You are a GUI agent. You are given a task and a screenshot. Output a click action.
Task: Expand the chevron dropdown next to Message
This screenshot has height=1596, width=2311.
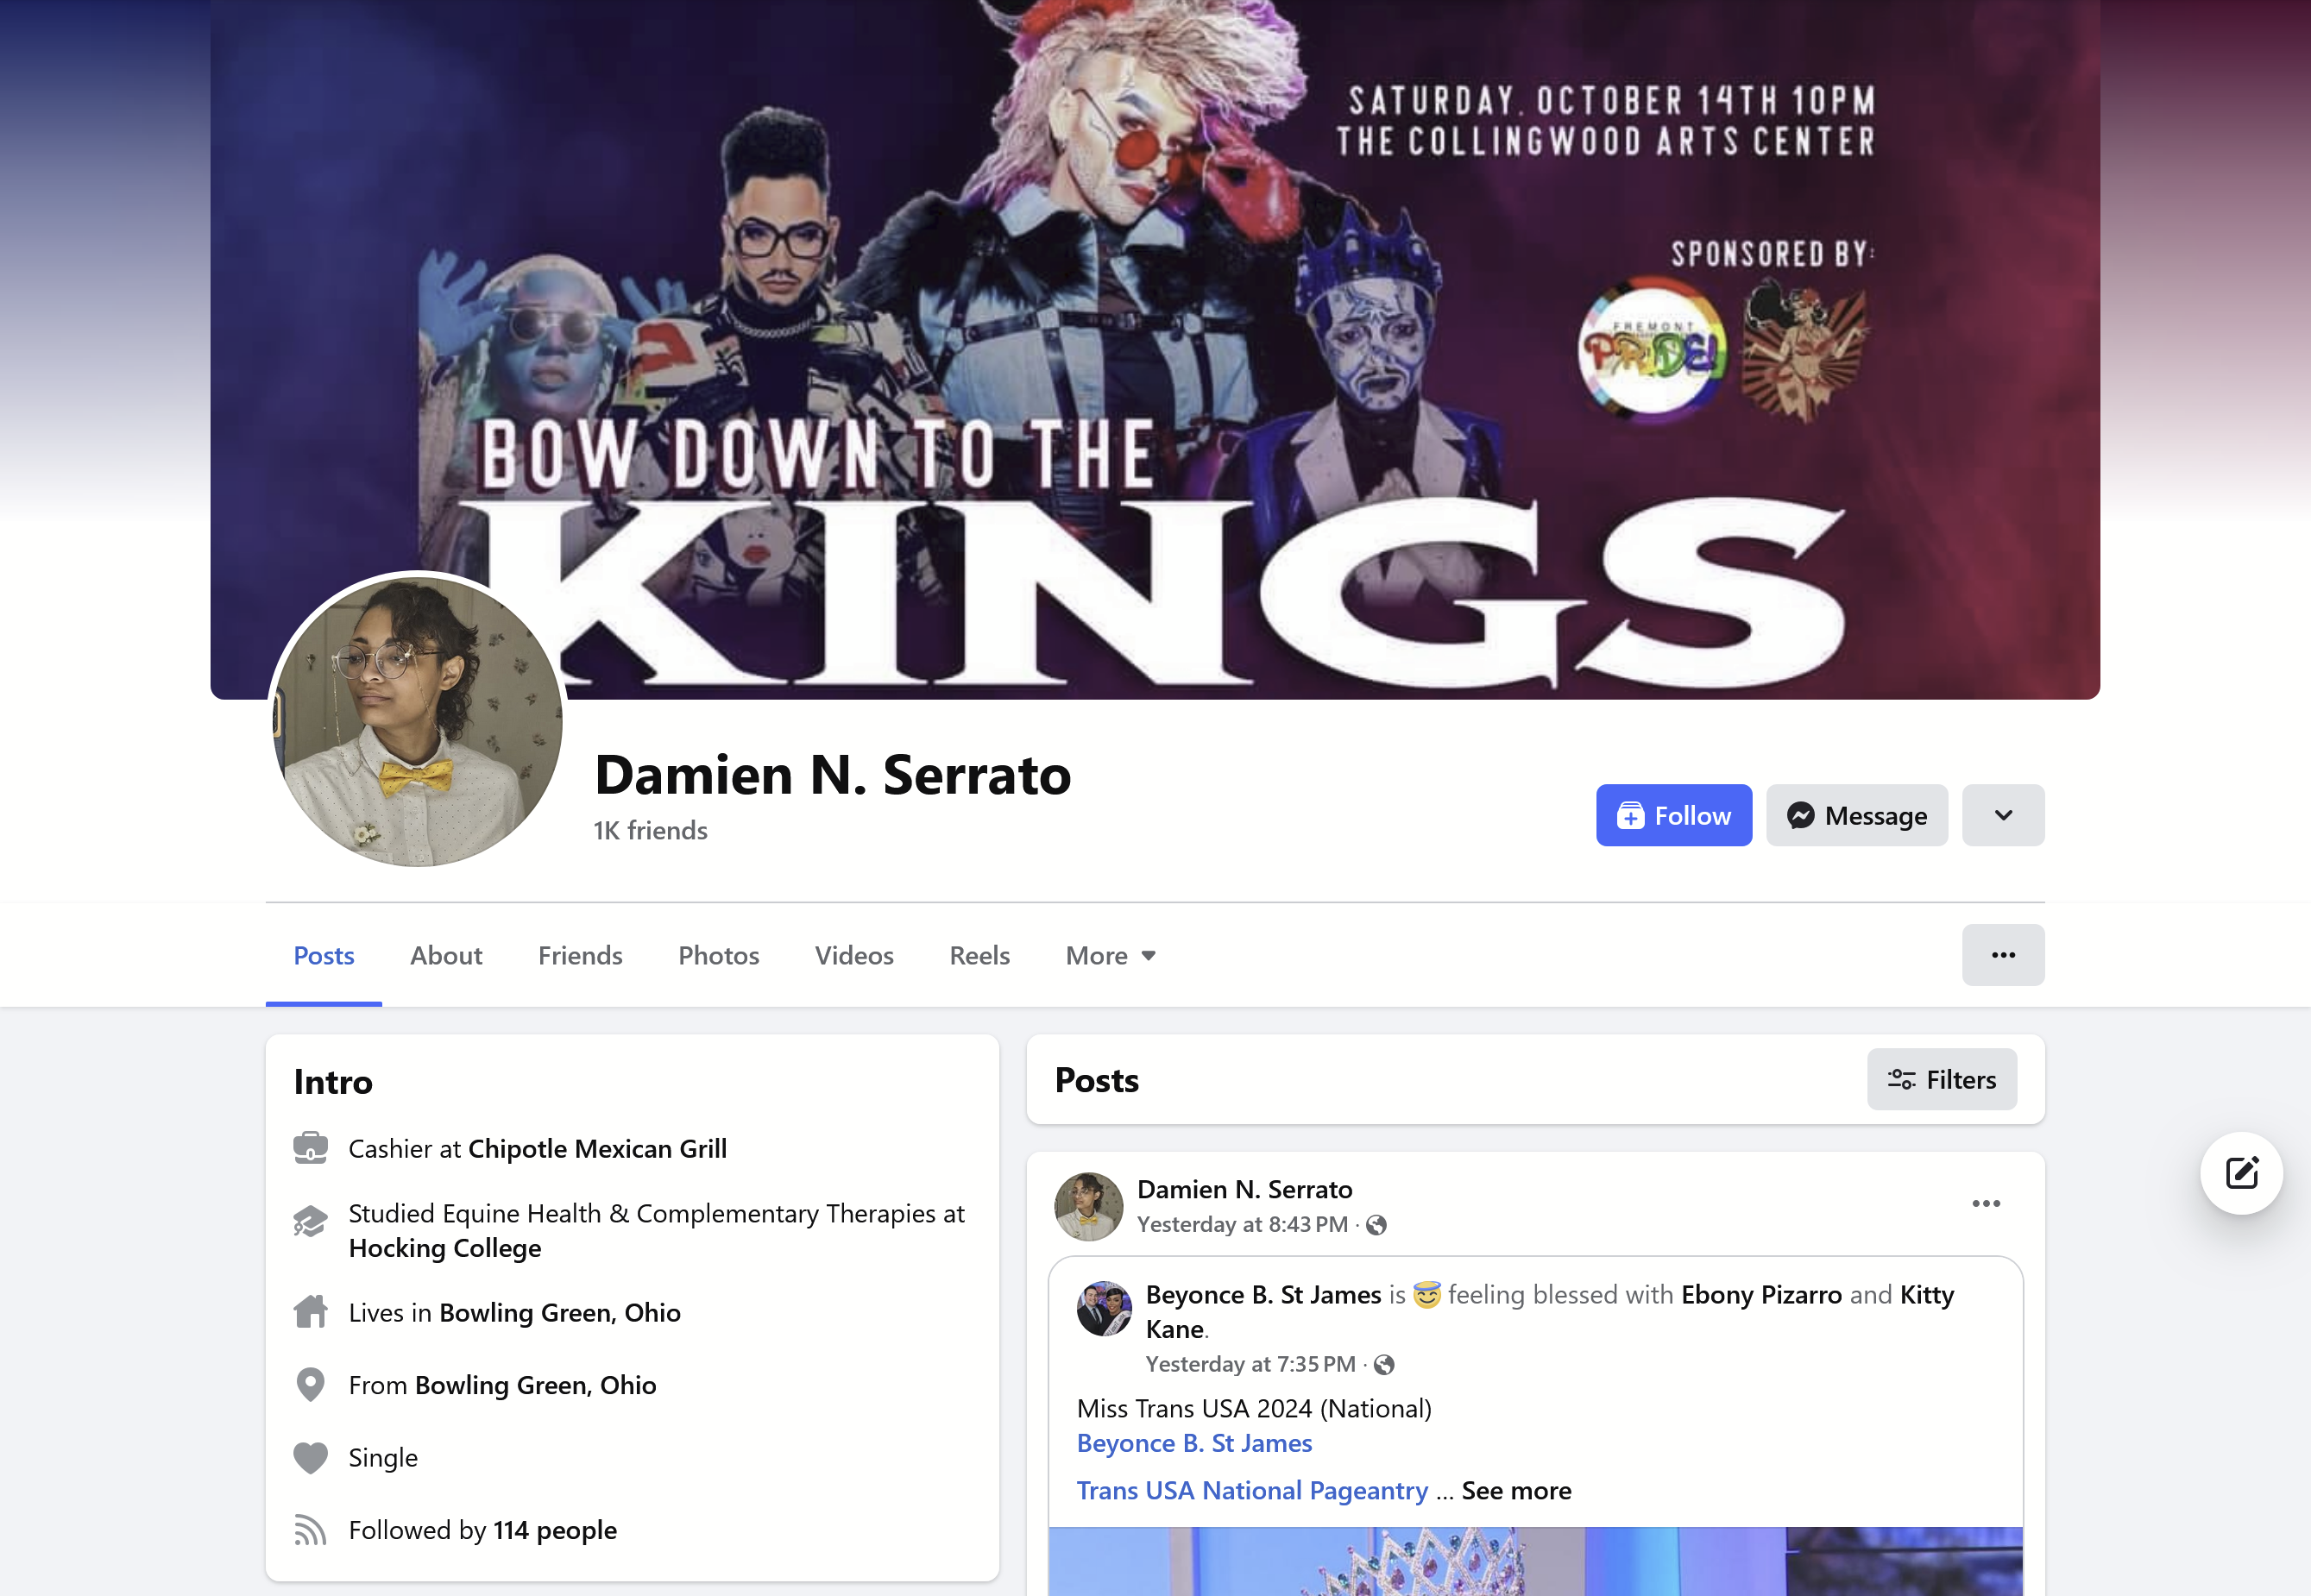coord(2003,815)
